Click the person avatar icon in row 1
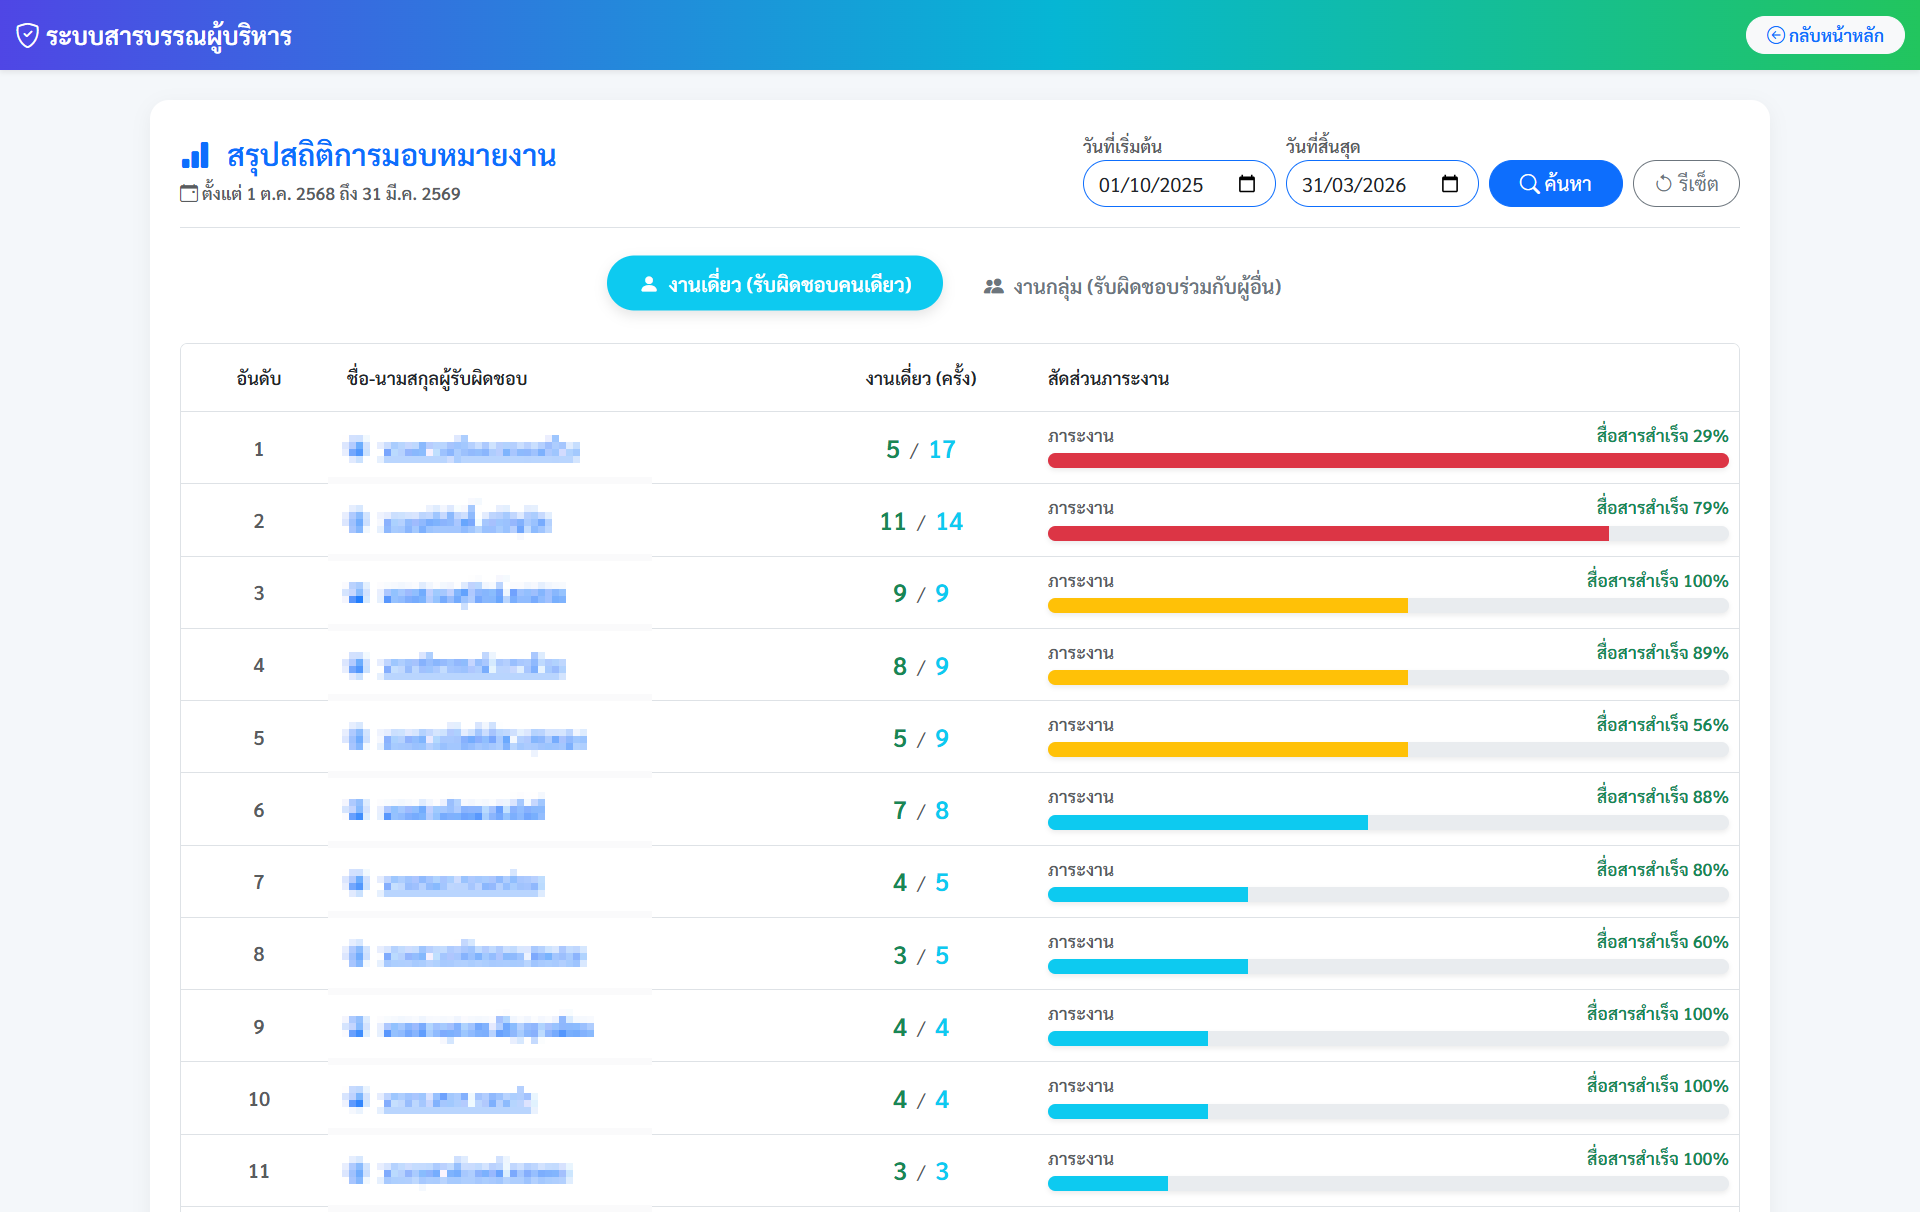 click(356, 449)
